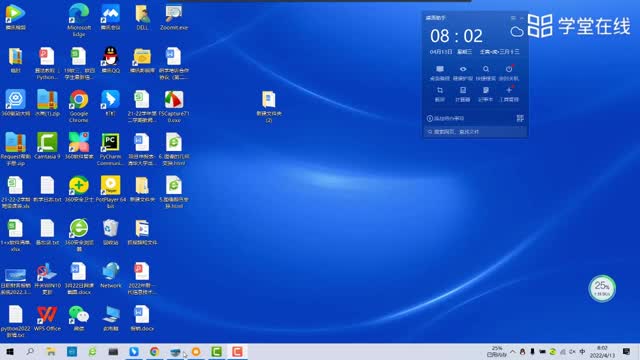This screenshot has width=640, height=360.
Task: Click the taskbar clock and date
Action: coord(602,351)
